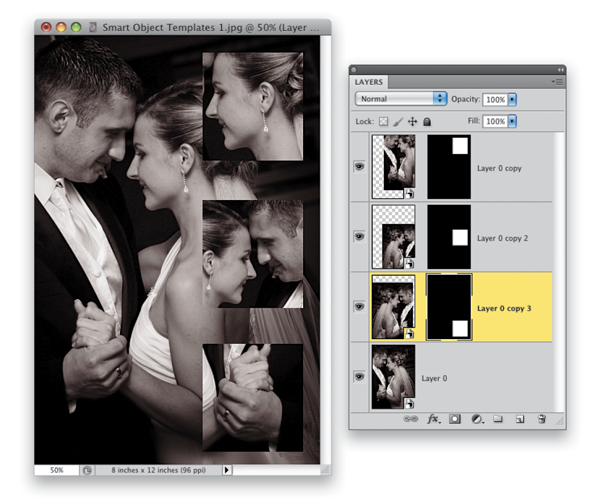Viewport: 600px width, 500px height.
Task: Lock image pixels brush icon
Action: point(398,122)
